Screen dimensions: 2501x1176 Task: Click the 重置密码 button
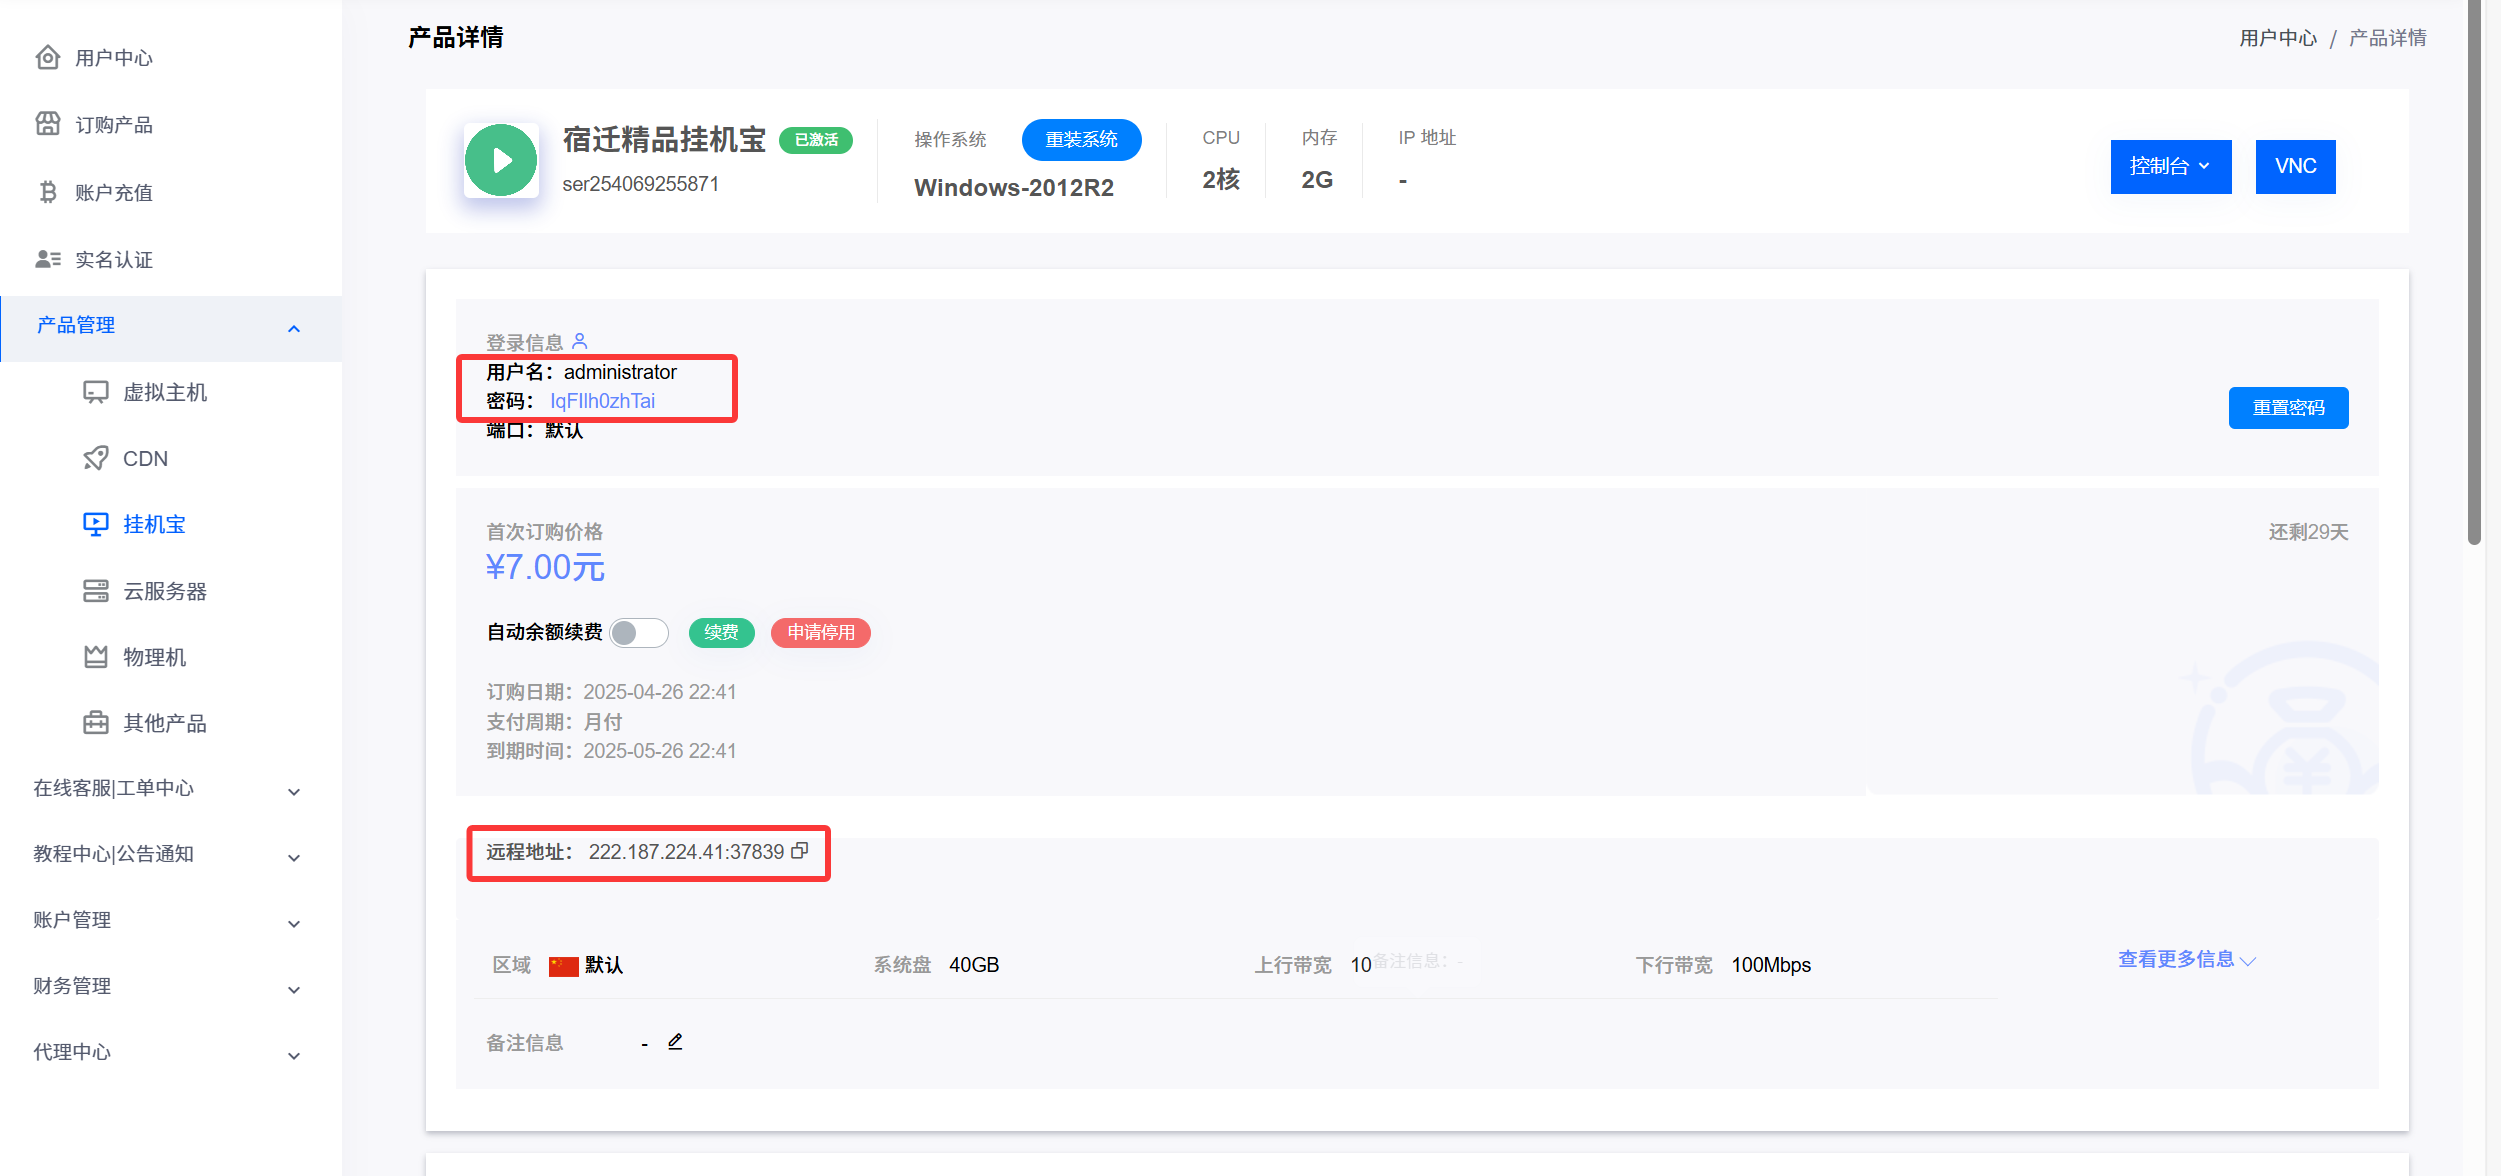[x=2288, y=408]
